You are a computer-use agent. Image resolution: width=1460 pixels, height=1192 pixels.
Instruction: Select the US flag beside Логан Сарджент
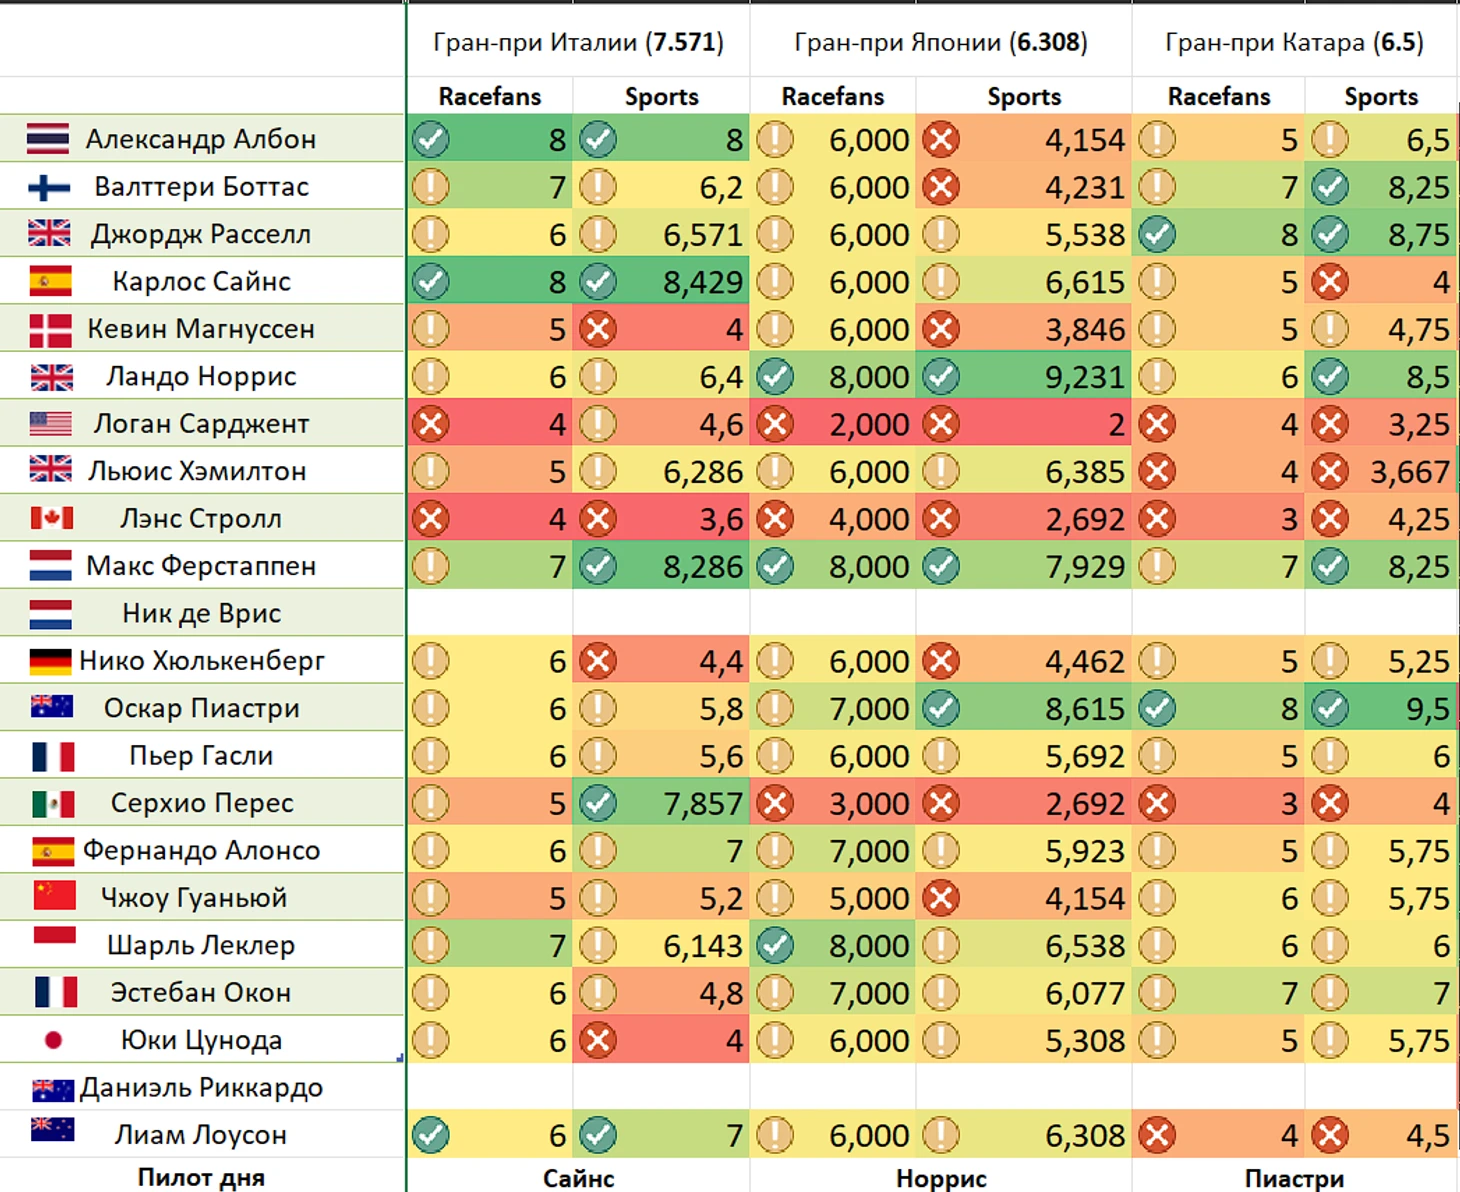pyautogui.click(x=50, y=424)
